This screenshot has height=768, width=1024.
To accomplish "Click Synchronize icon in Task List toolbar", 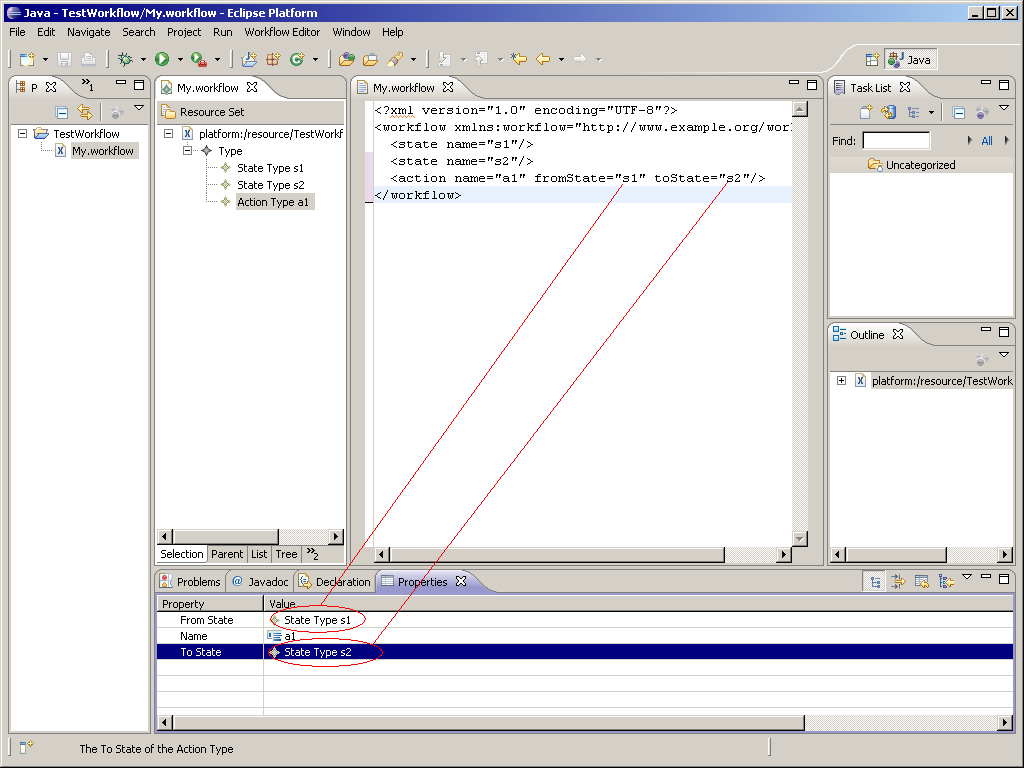I will coord(888,113).
